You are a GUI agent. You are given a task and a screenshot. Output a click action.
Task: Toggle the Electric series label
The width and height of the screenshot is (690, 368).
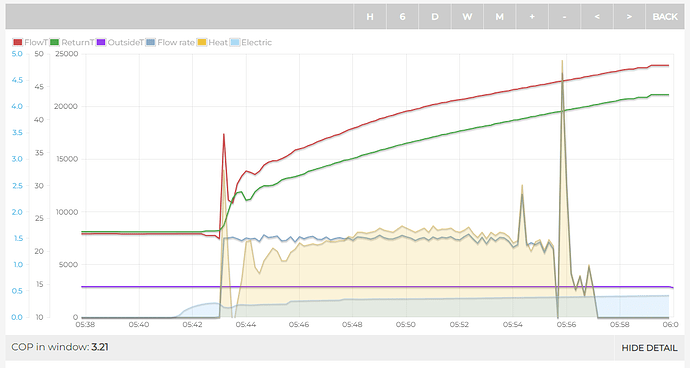tap(257, 42)
